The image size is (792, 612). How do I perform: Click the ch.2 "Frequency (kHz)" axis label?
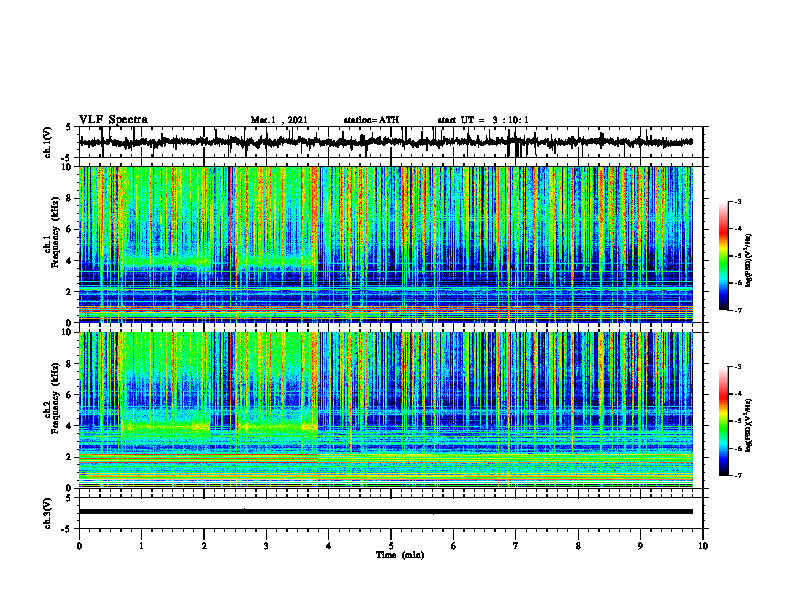(x=55, y=398)
